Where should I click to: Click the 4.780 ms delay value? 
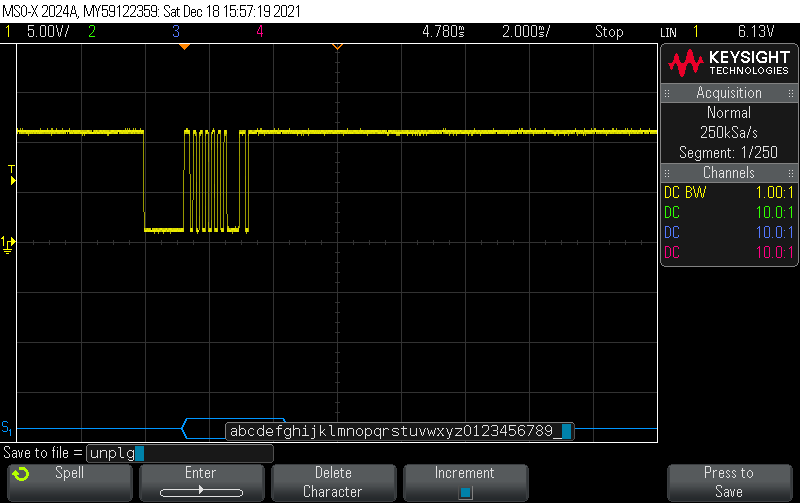point(443,32)
